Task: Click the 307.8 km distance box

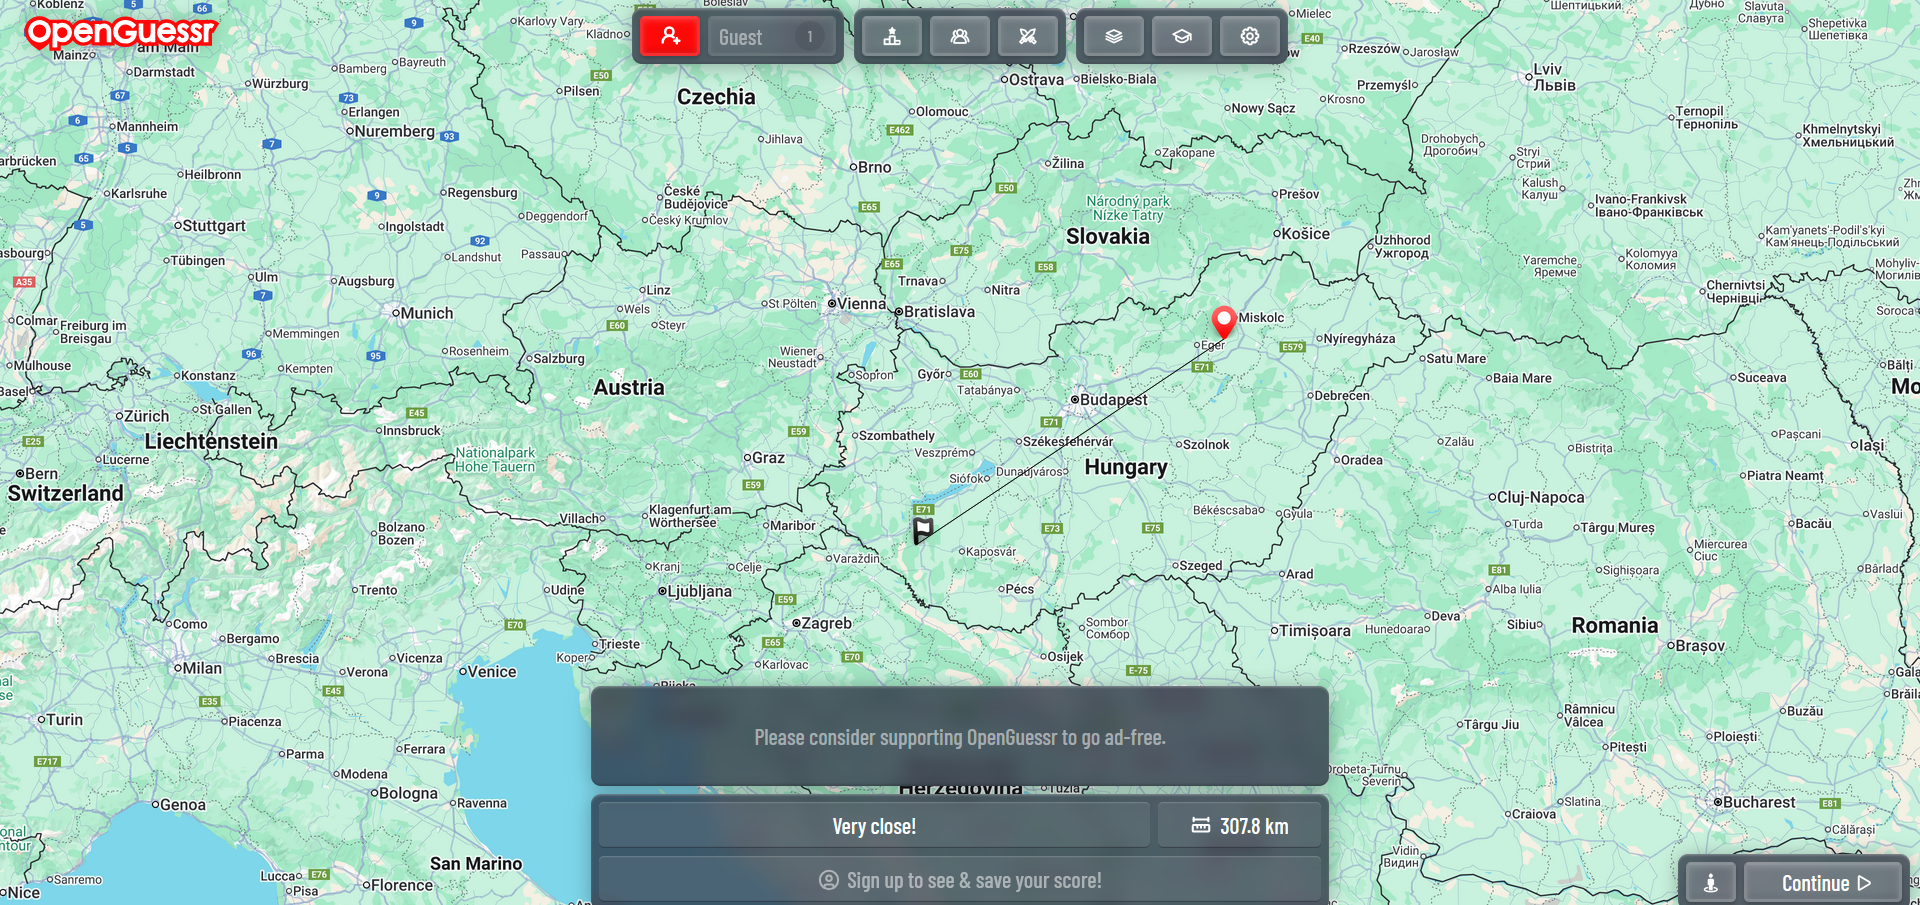Action: (1240, 826)
